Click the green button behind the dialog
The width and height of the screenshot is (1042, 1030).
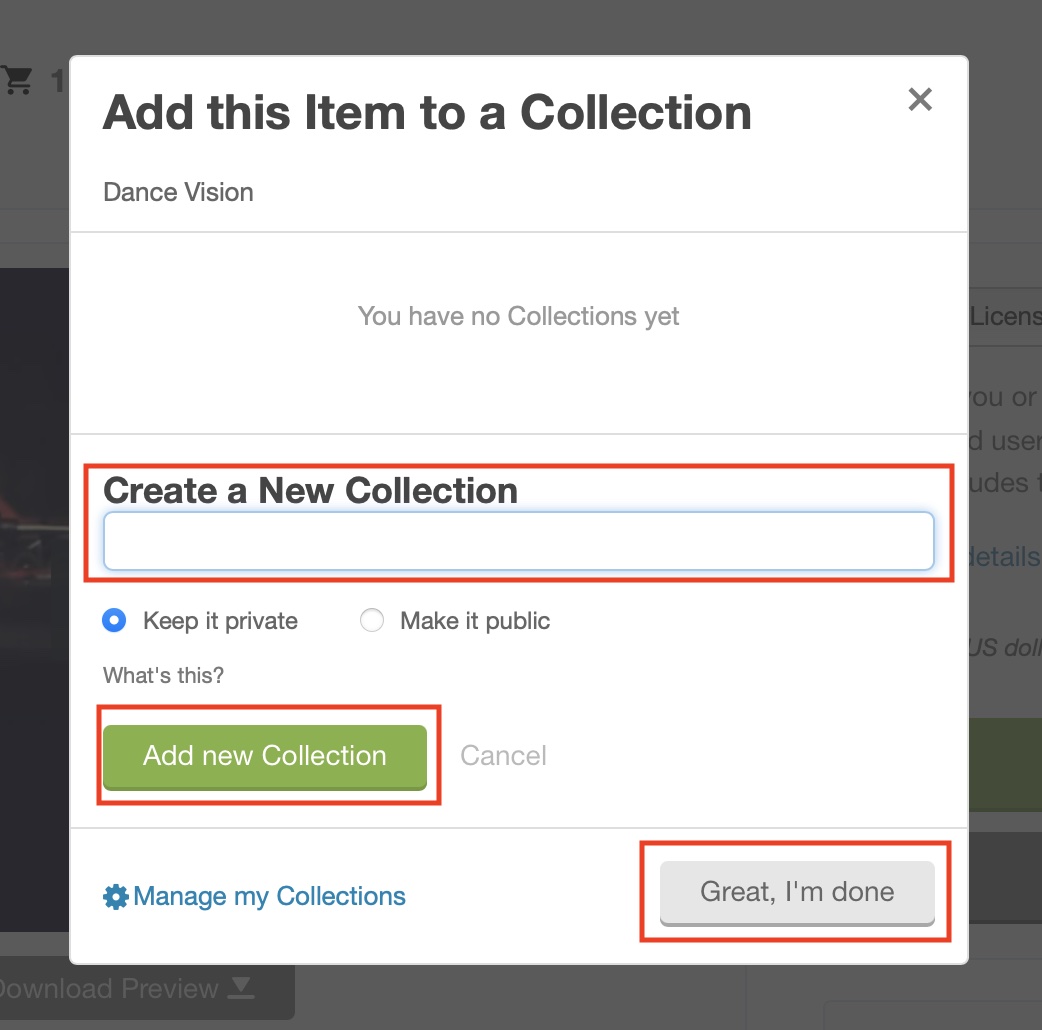1005,763
